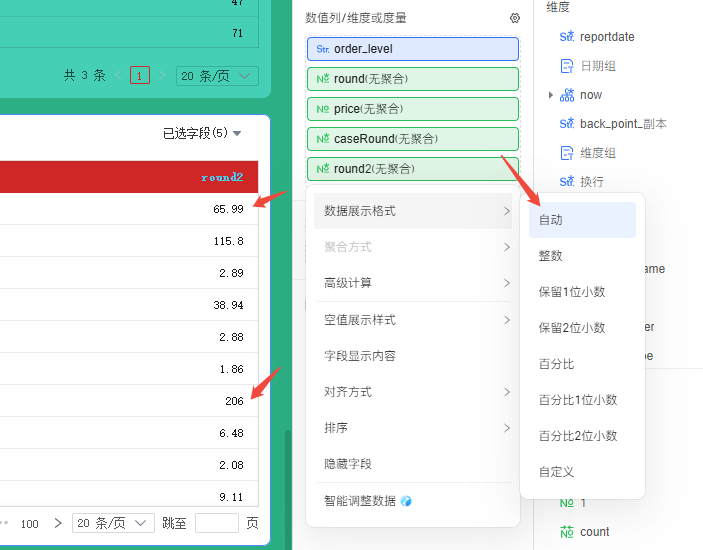Select the 百分比 display format
The image size is (703, 550).
coord(582,364)
